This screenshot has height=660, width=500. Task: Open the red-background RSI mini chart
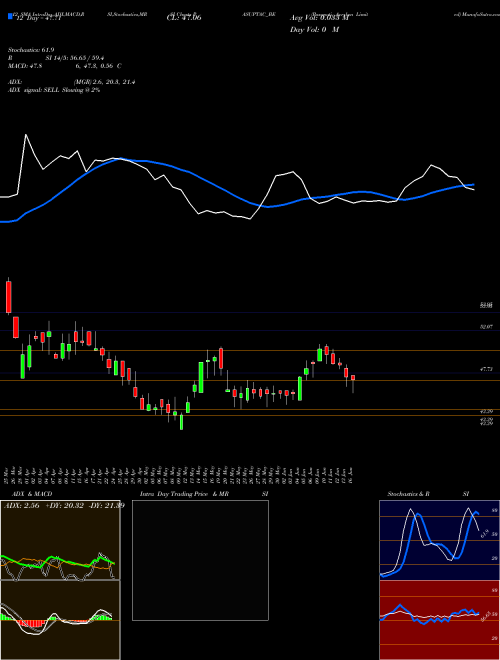pyautogui.click(x=439, y=620)
